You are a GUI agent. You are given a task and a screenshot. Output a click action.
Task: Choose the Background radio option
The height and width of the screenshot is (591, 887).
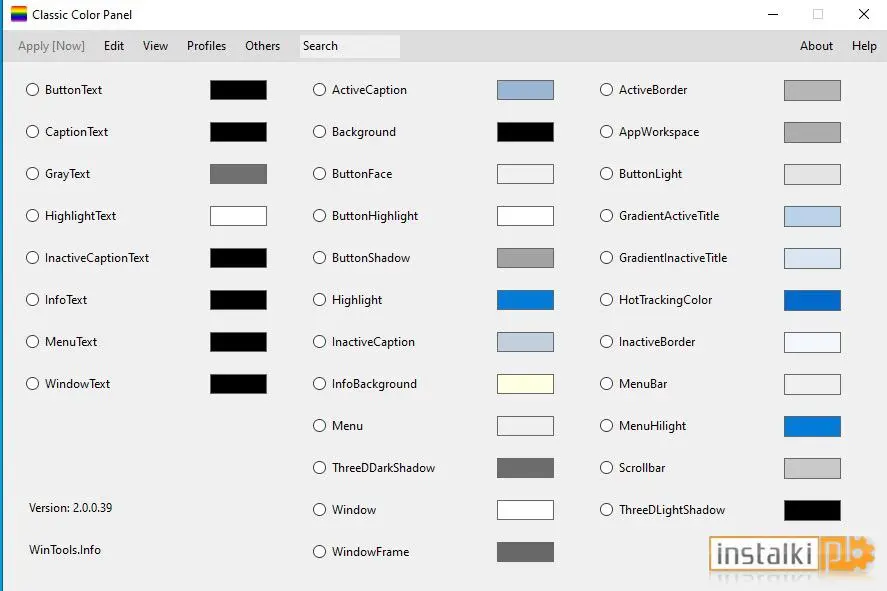319,131
